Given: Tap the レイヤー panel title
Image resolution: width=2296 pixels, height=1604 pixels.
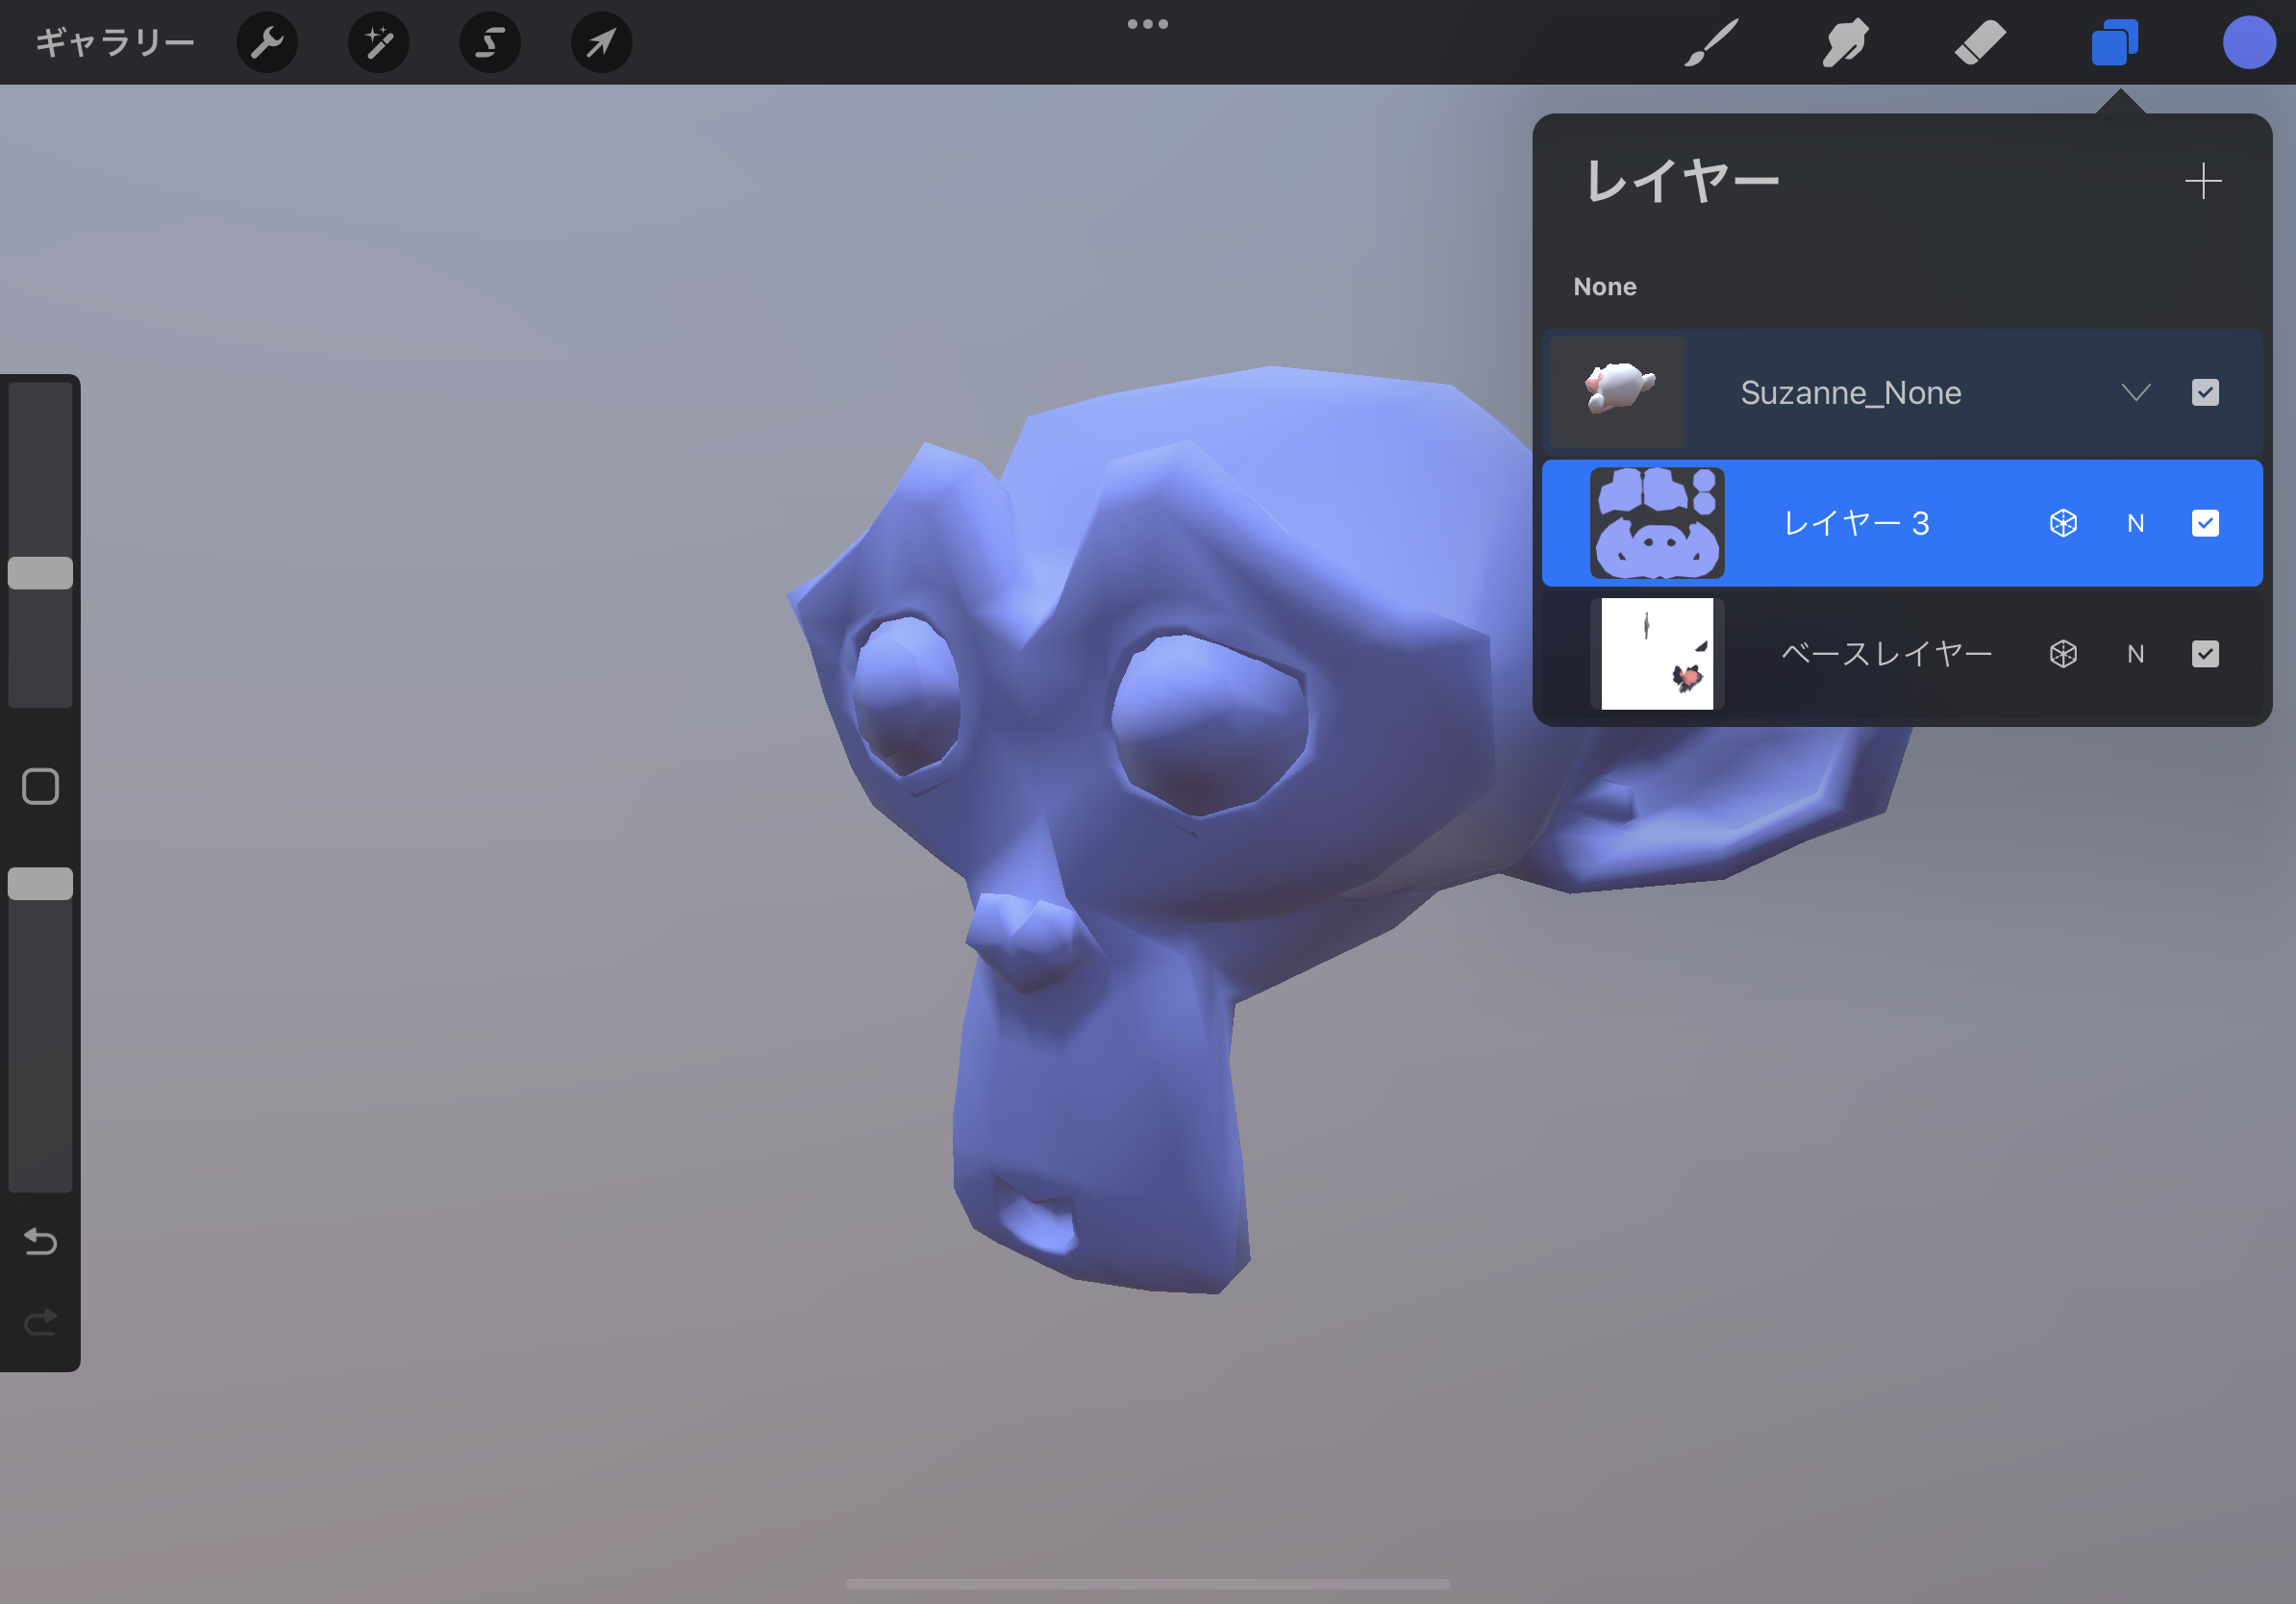Looking at the screenshot, I should pyautogui.click(x=1682, y=181).
